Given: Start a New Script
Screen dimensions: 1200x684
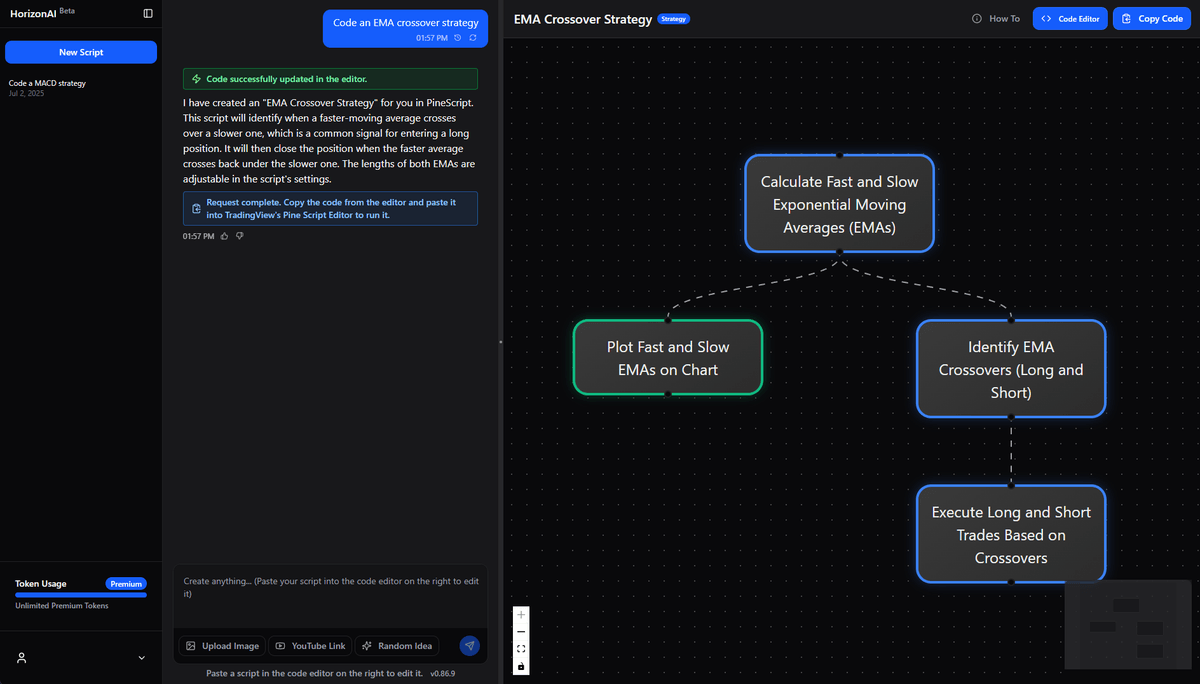Looking at the screenshot, I should pyautogui.click(x=80, y=52).
